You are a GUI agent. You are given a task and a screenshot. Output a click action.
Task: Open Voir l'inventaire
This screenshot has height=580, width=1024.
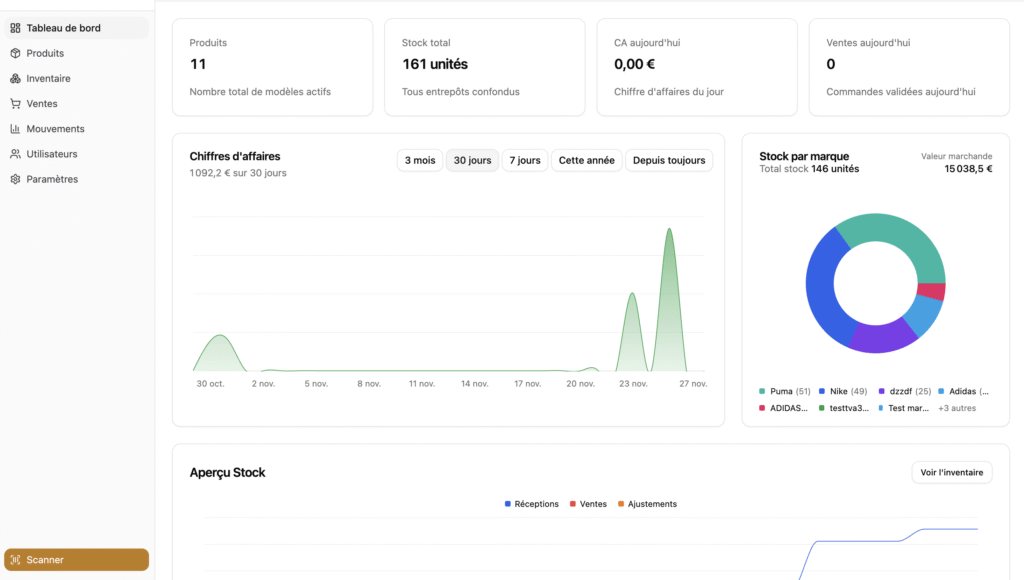pos(951,473)
